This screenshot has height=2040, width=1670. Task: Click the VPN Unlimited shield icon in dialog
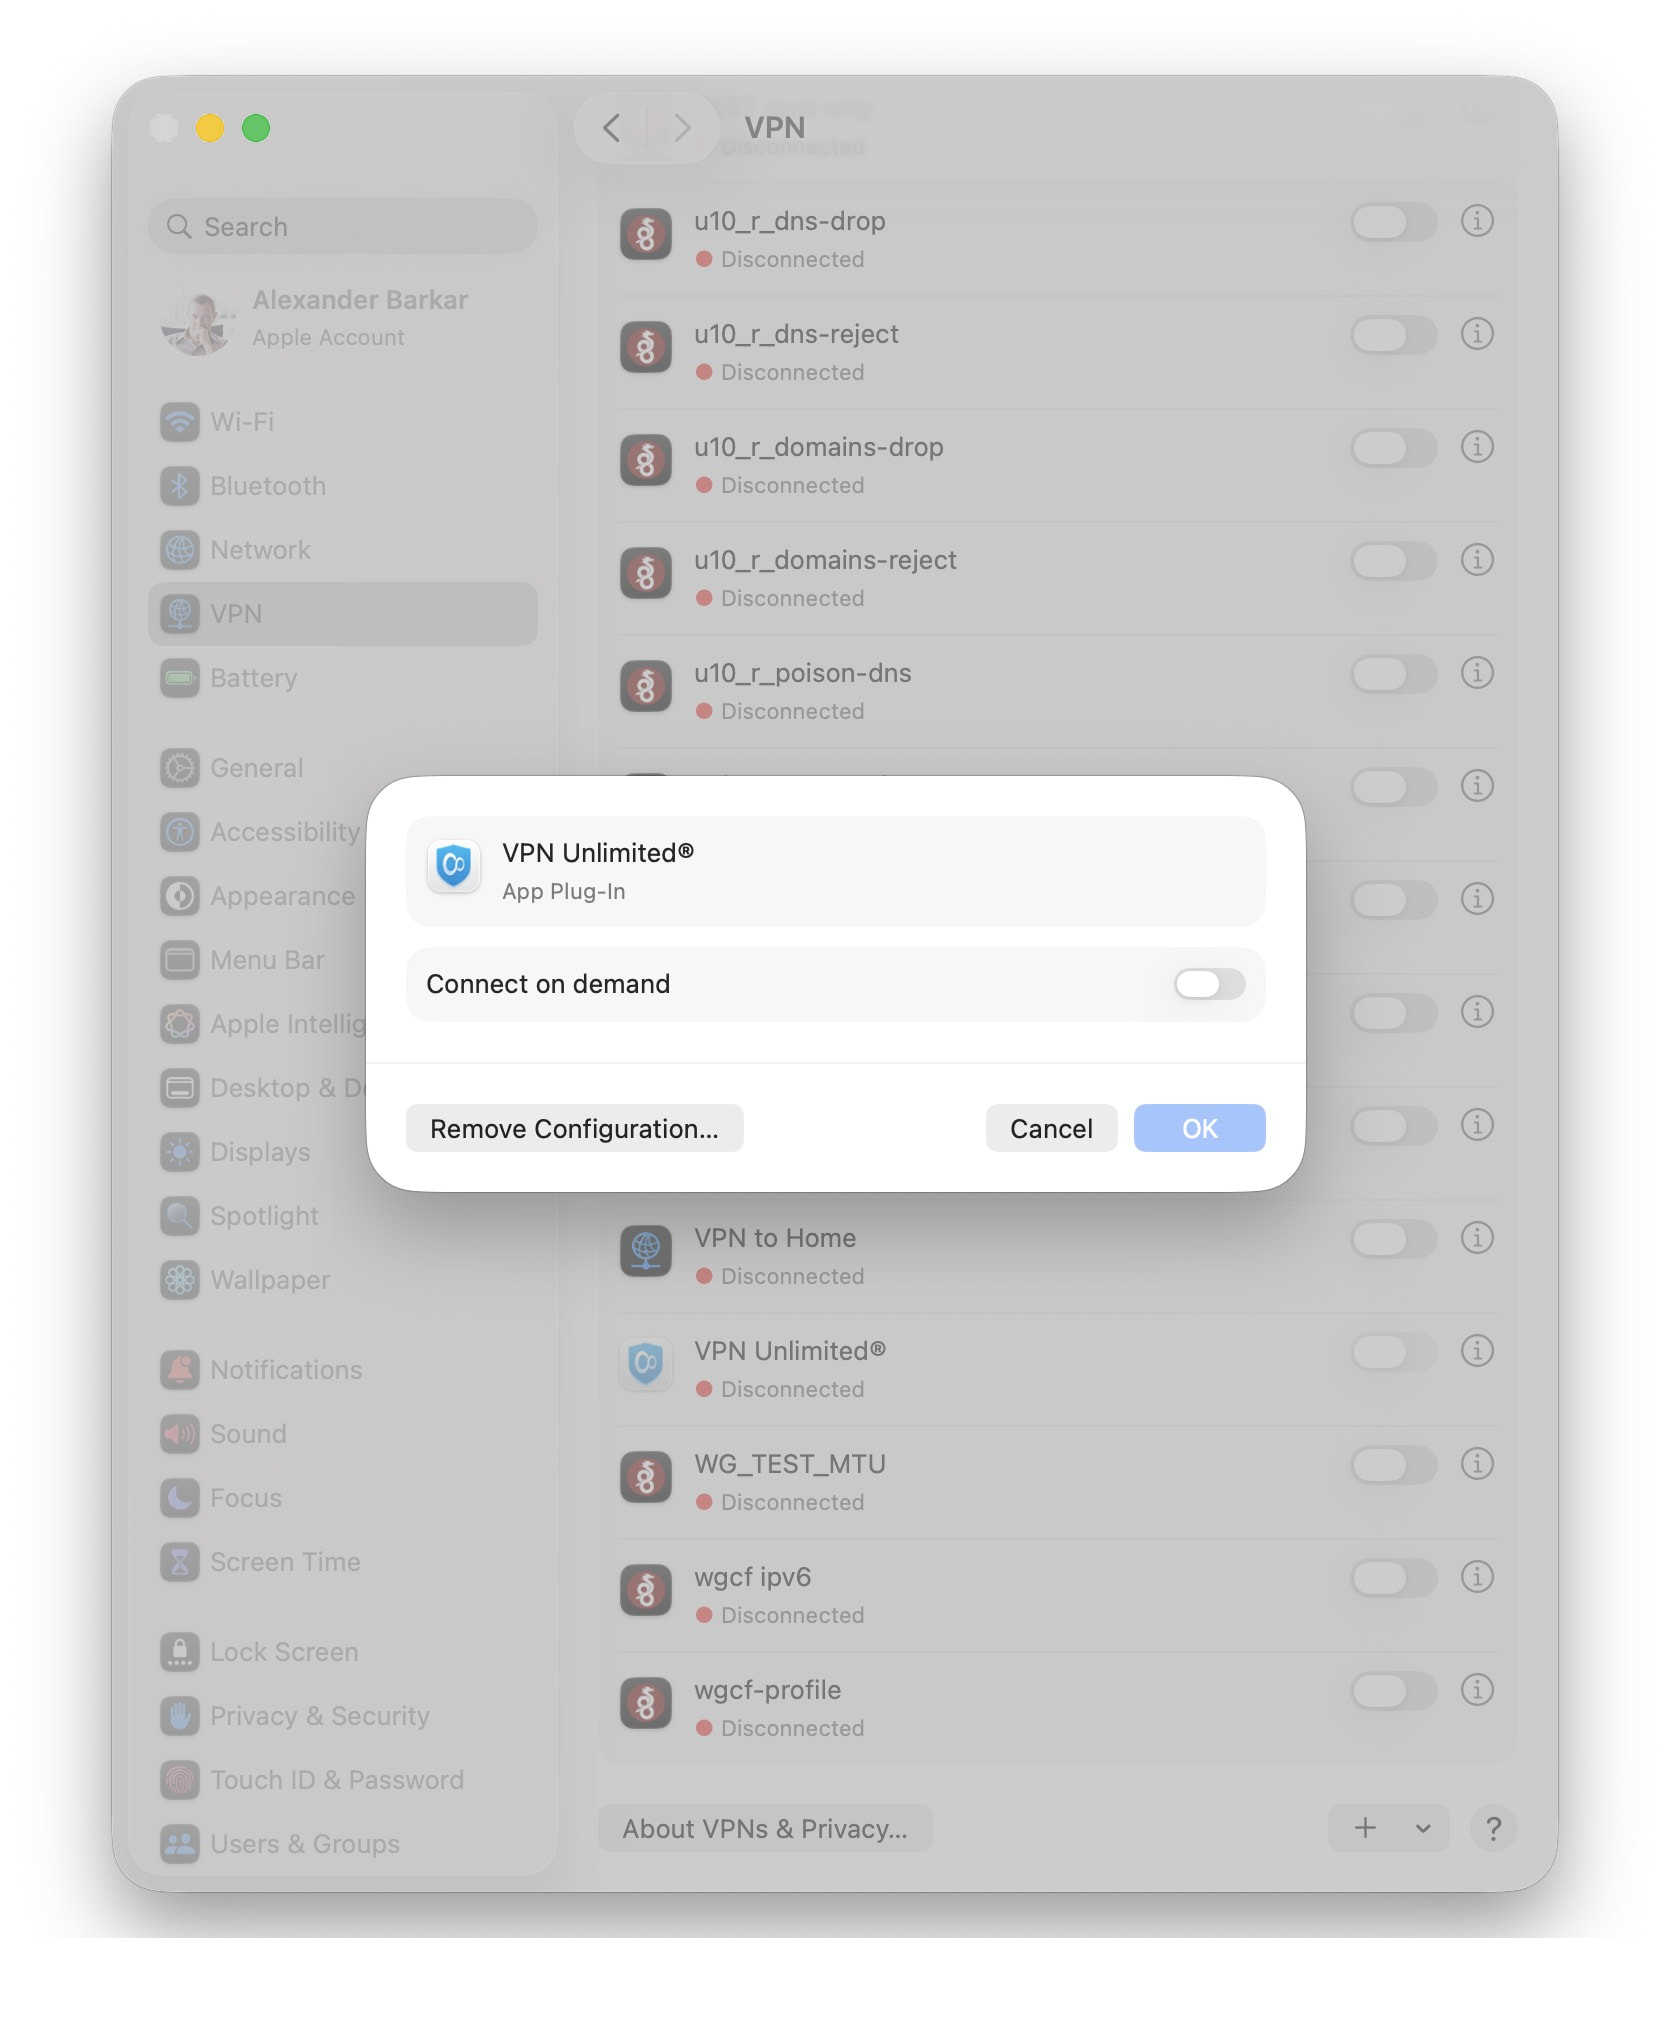(453, 866)
